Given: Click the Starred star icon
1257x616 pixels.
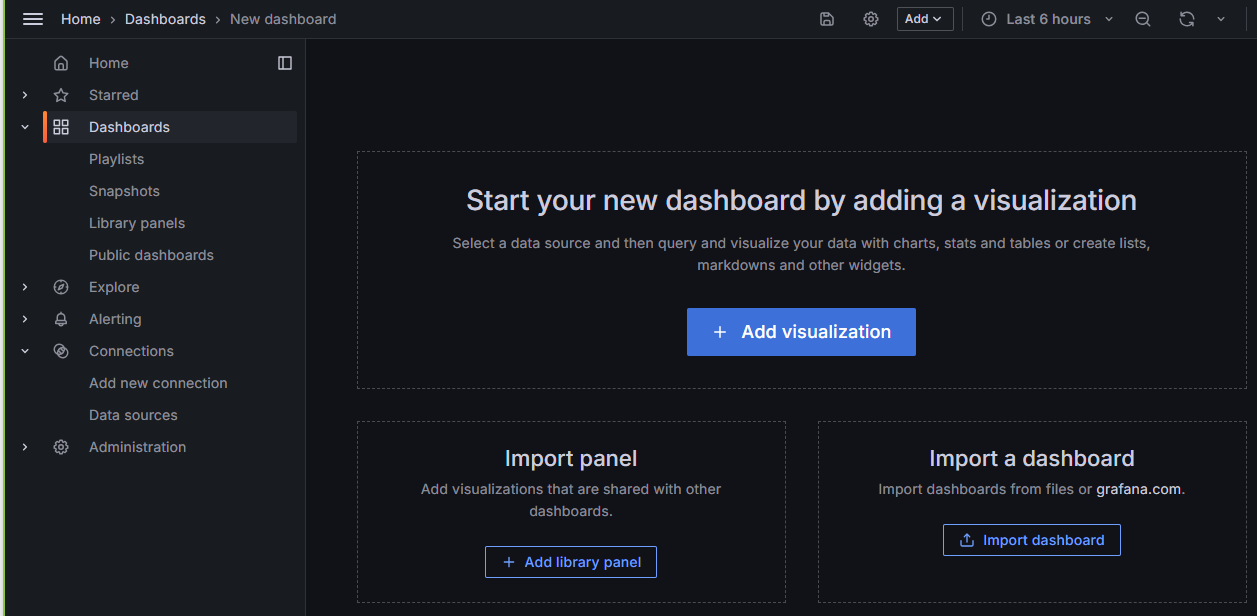Looking at the screenshot, I should pos(61,95).
